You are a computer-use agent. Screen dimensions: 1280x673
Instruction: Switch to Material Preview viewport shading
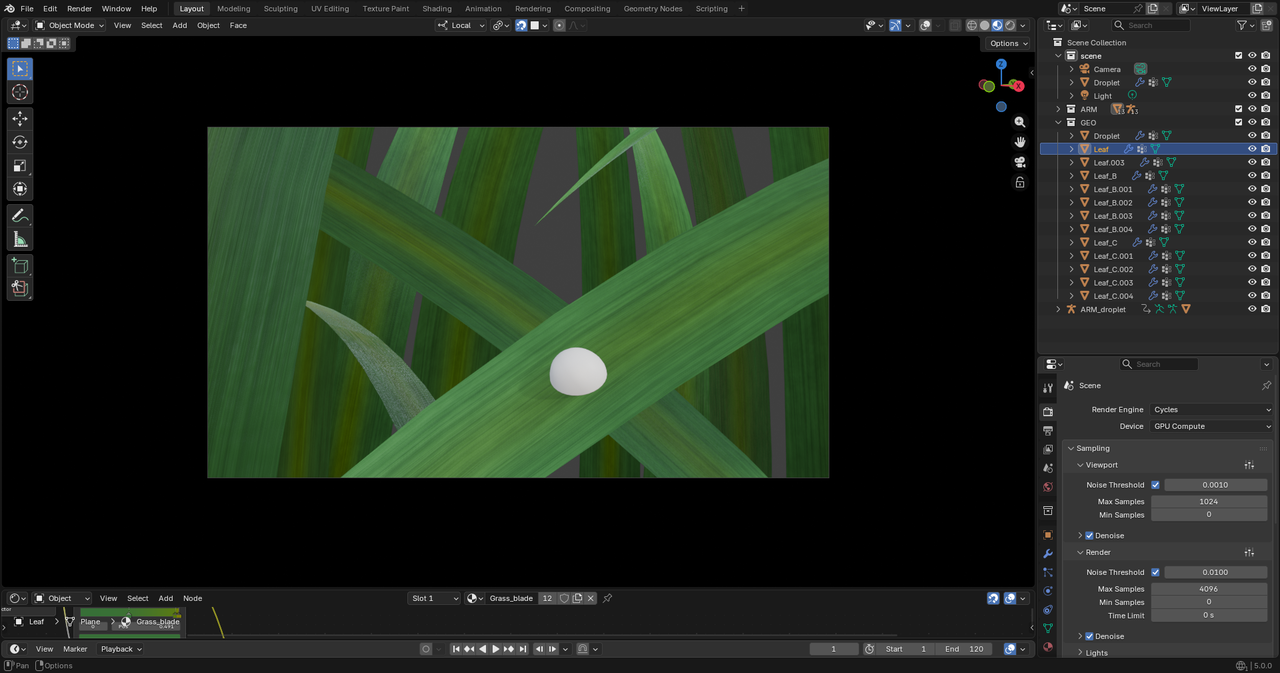[x=997, y=25]
